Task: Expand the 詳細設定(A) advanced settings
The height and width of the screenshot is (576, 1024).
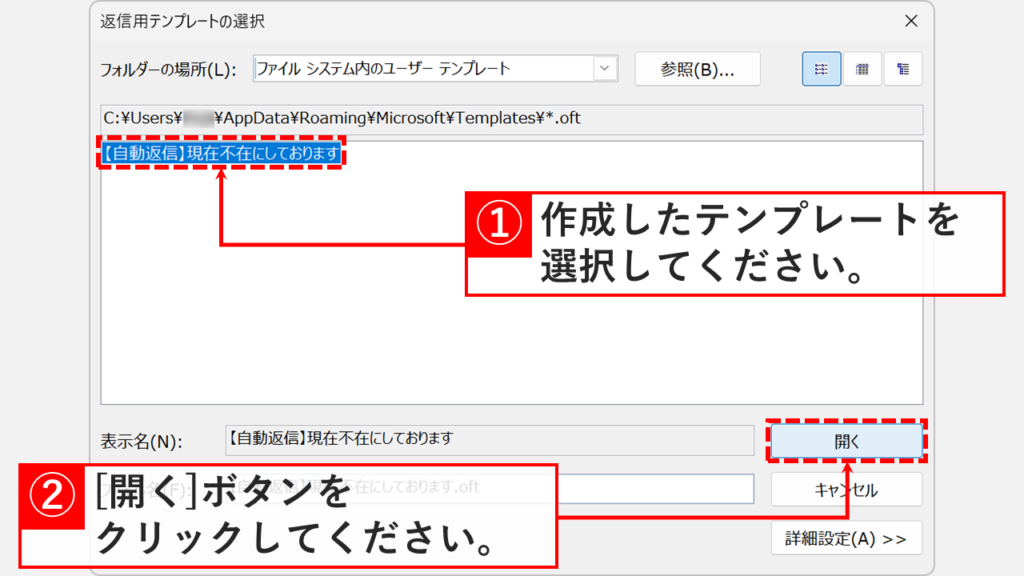Action: (846, 537)
